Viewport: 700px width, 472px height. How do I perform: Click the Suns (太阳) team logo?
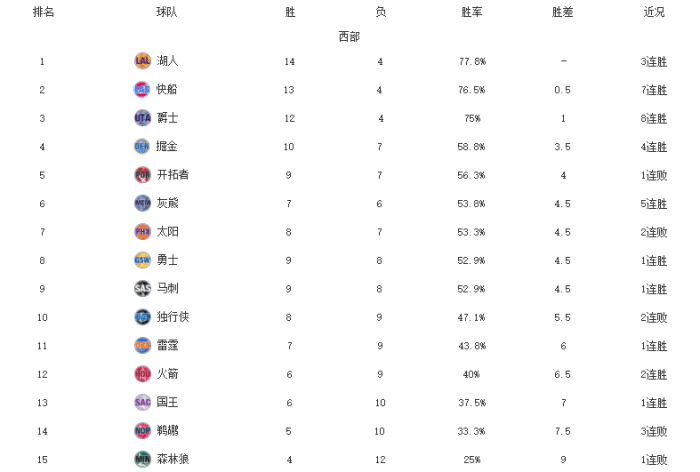click(x=142, y=231)
